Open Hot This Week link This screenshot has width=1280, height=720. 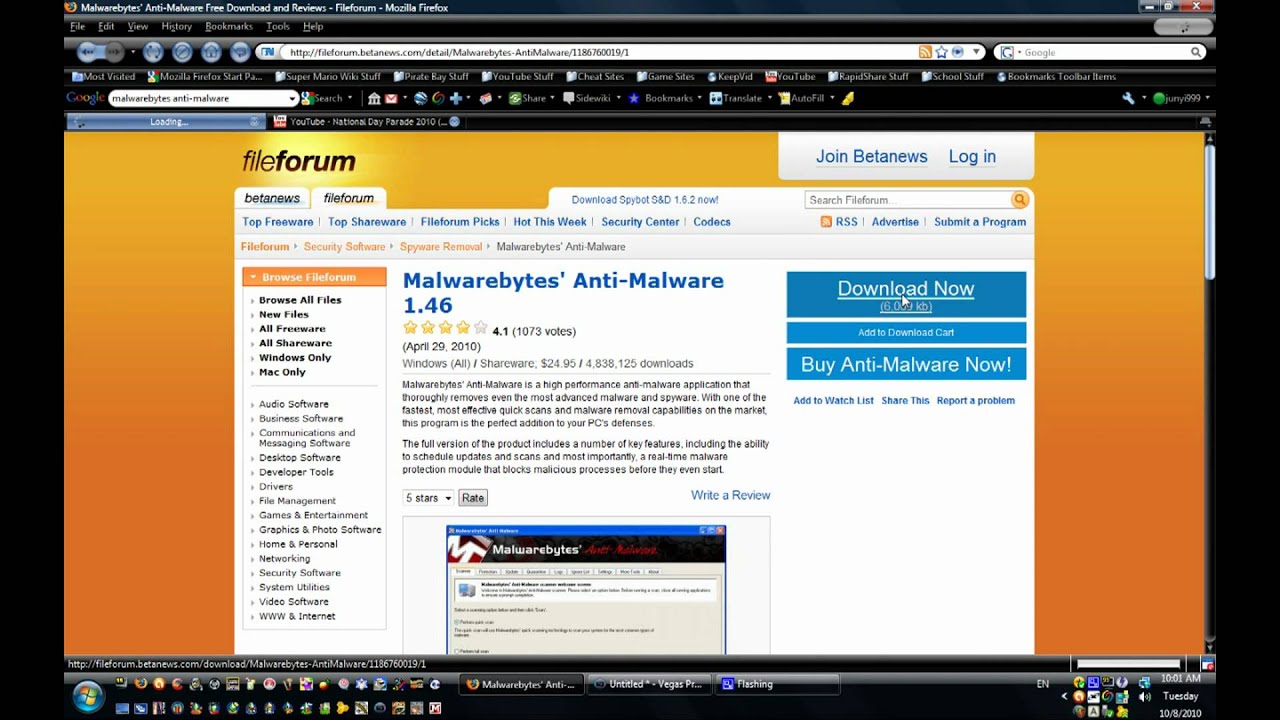[550, 222]
